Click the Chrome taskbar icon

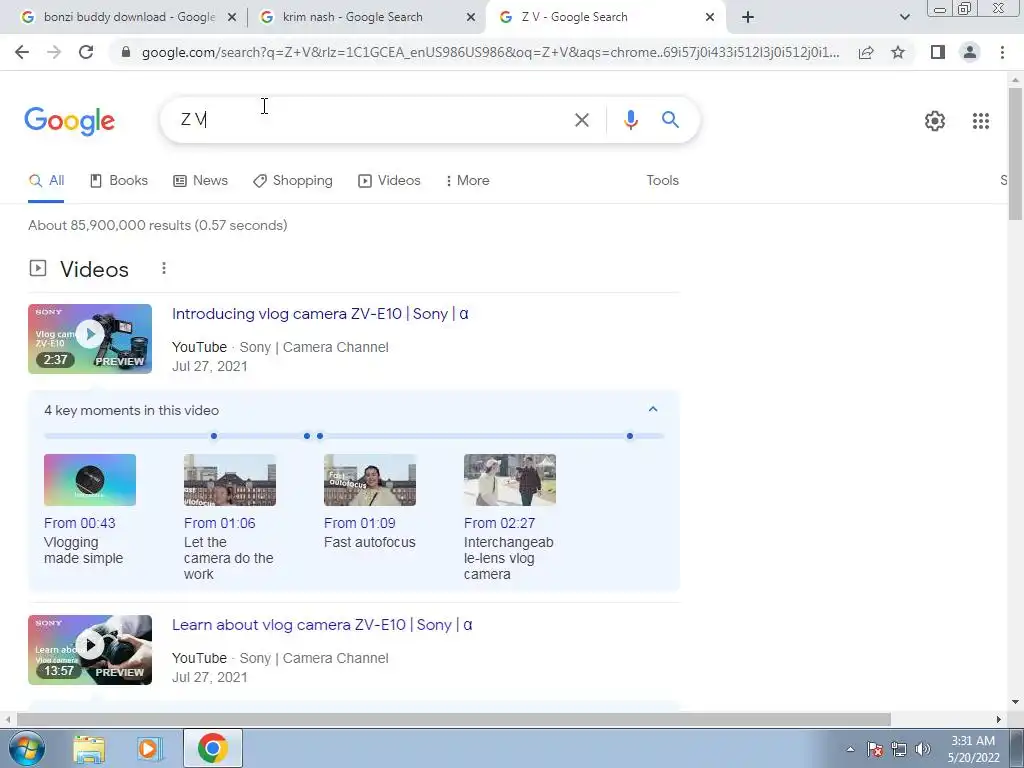click(x=212, y=748)
